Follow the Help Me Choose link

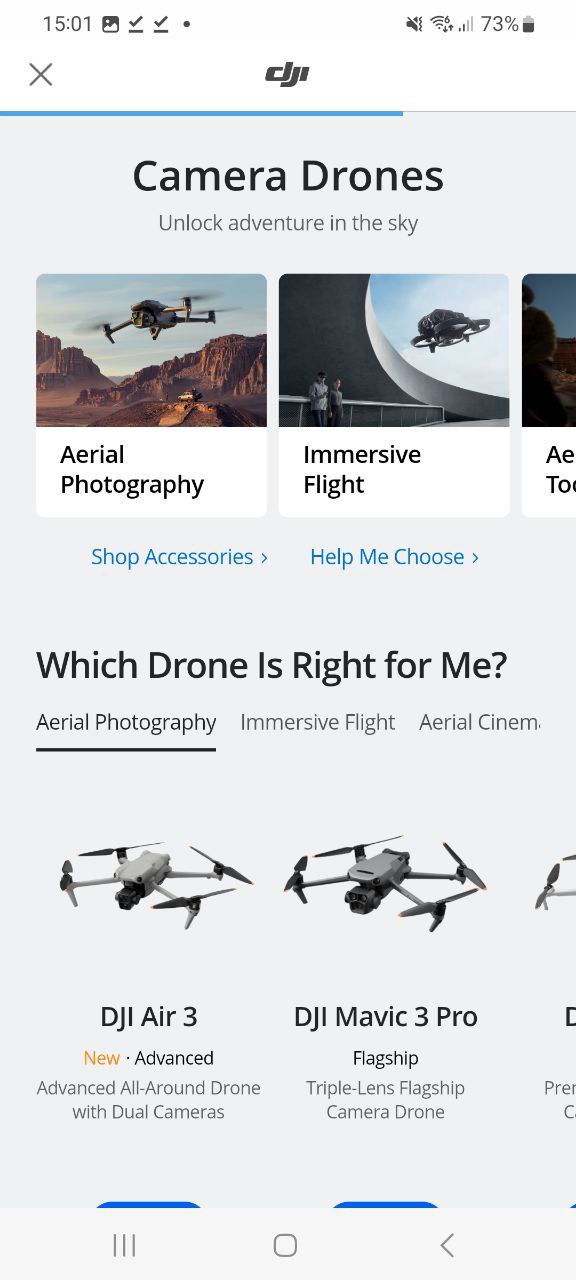394,557
